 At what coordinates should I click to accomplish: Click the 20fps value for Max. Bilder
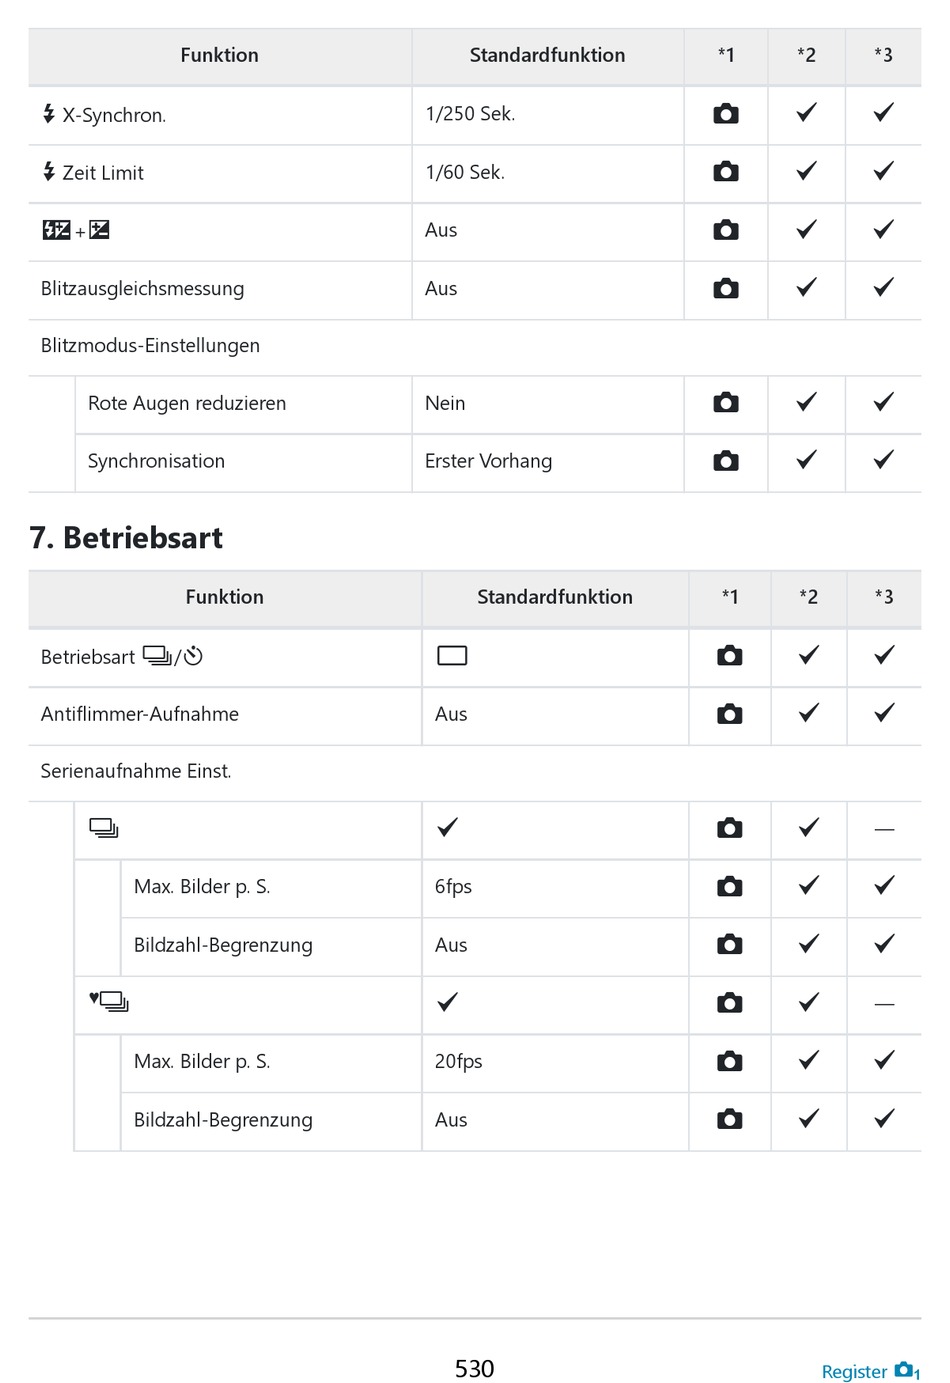458,1061
